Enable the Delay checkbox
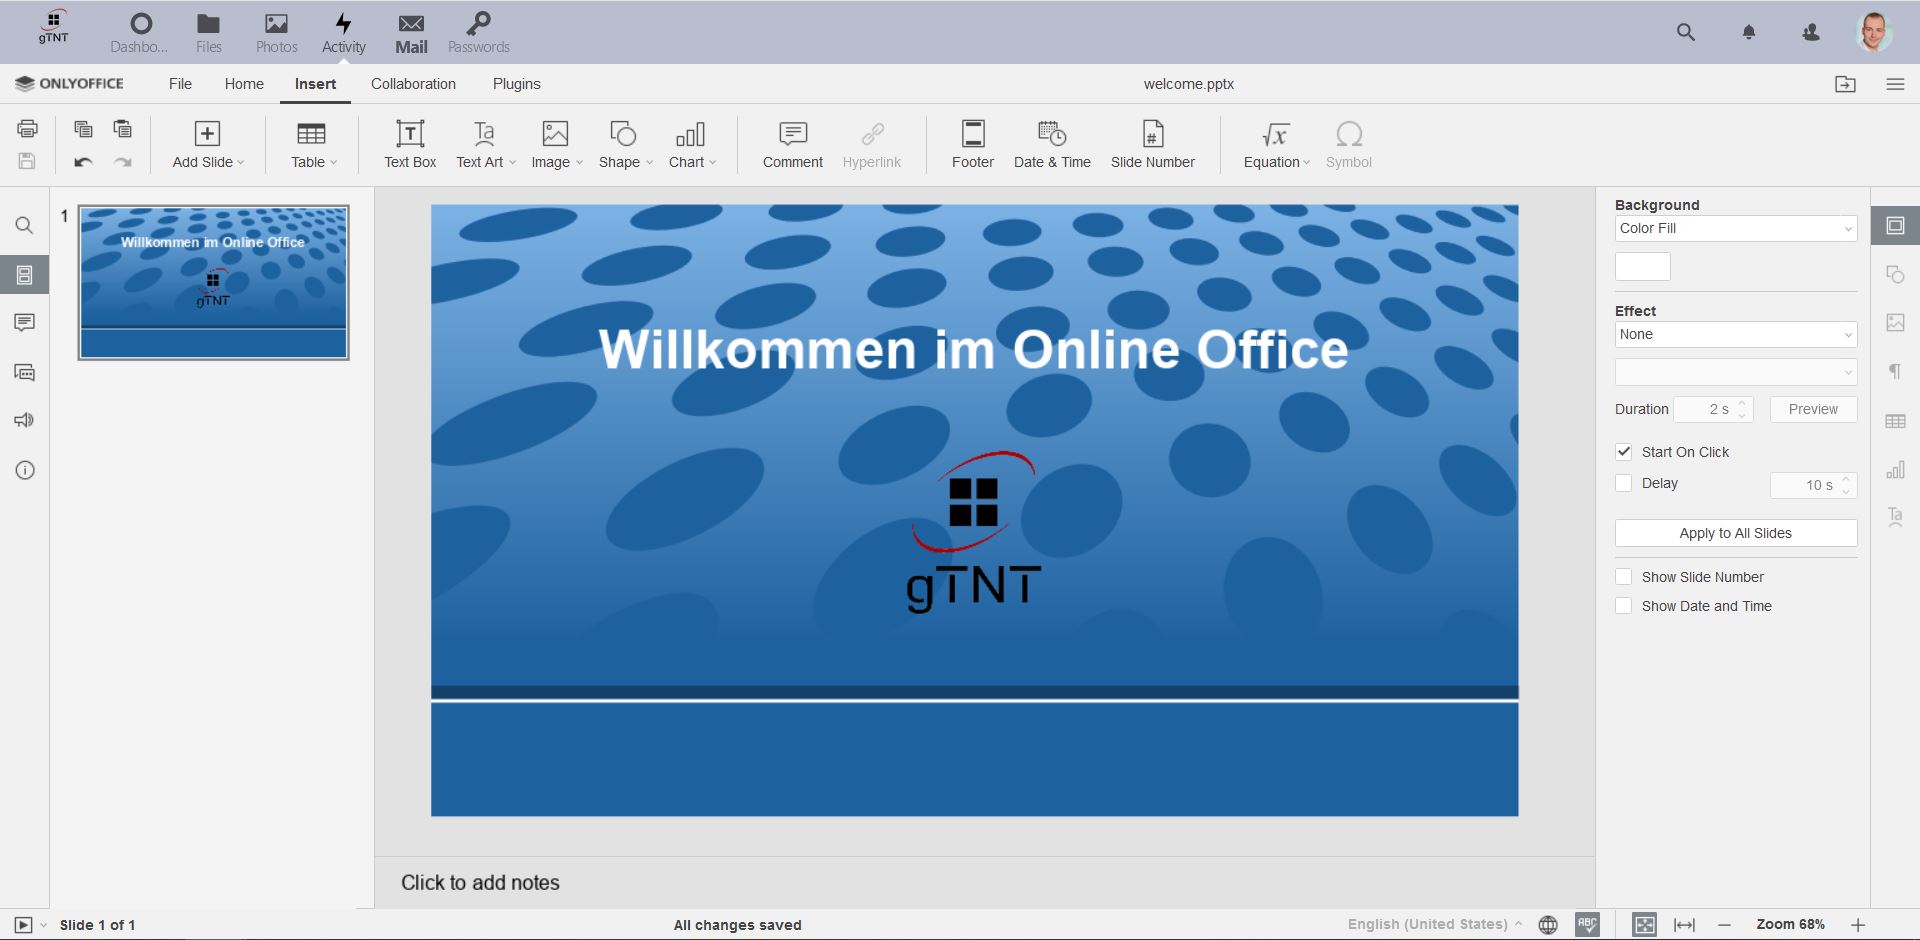This screenshot has width=1920, height=940. point(1624,483)
